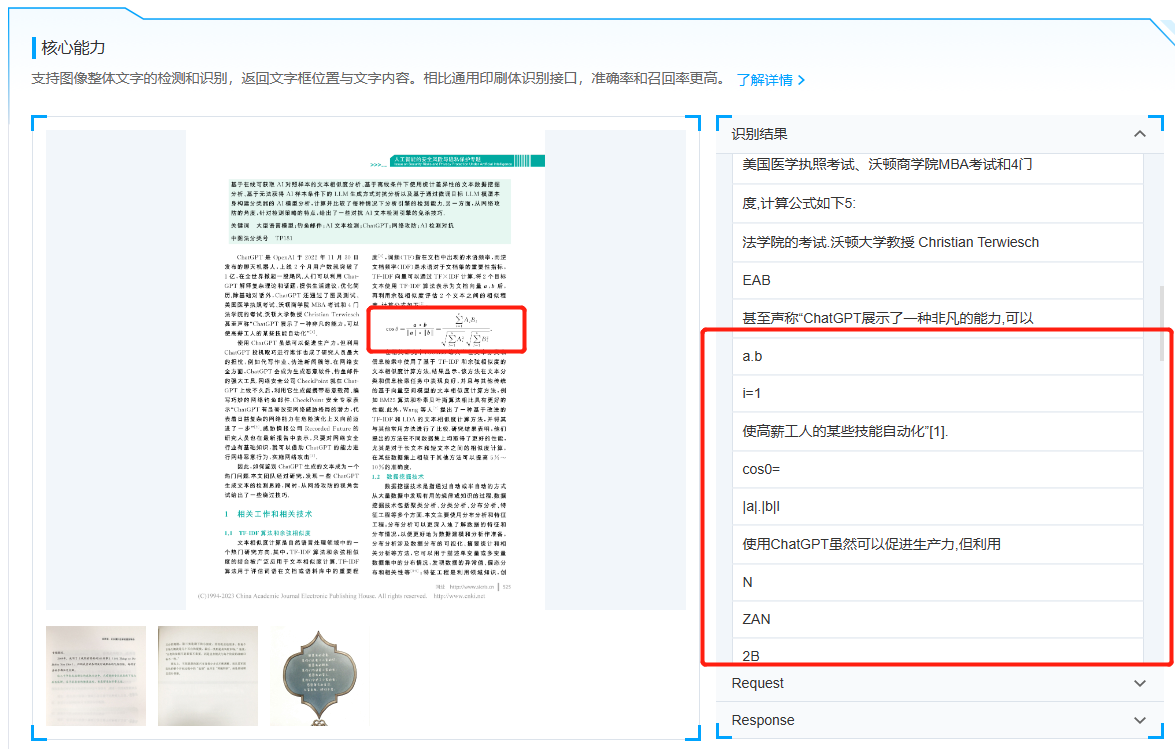Expand the Request section
Viewport: 1175px width, 749px height.
1139,684
